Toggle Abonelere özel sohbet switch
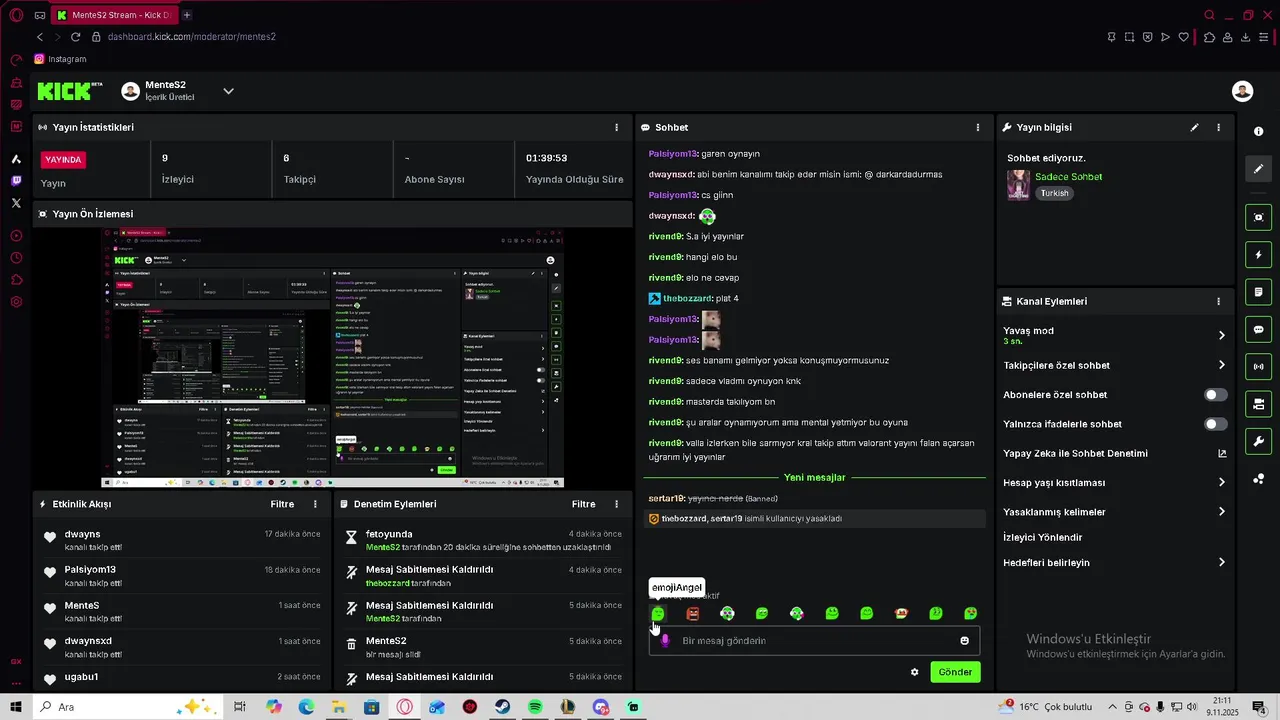 click(x=1215, y=395)
